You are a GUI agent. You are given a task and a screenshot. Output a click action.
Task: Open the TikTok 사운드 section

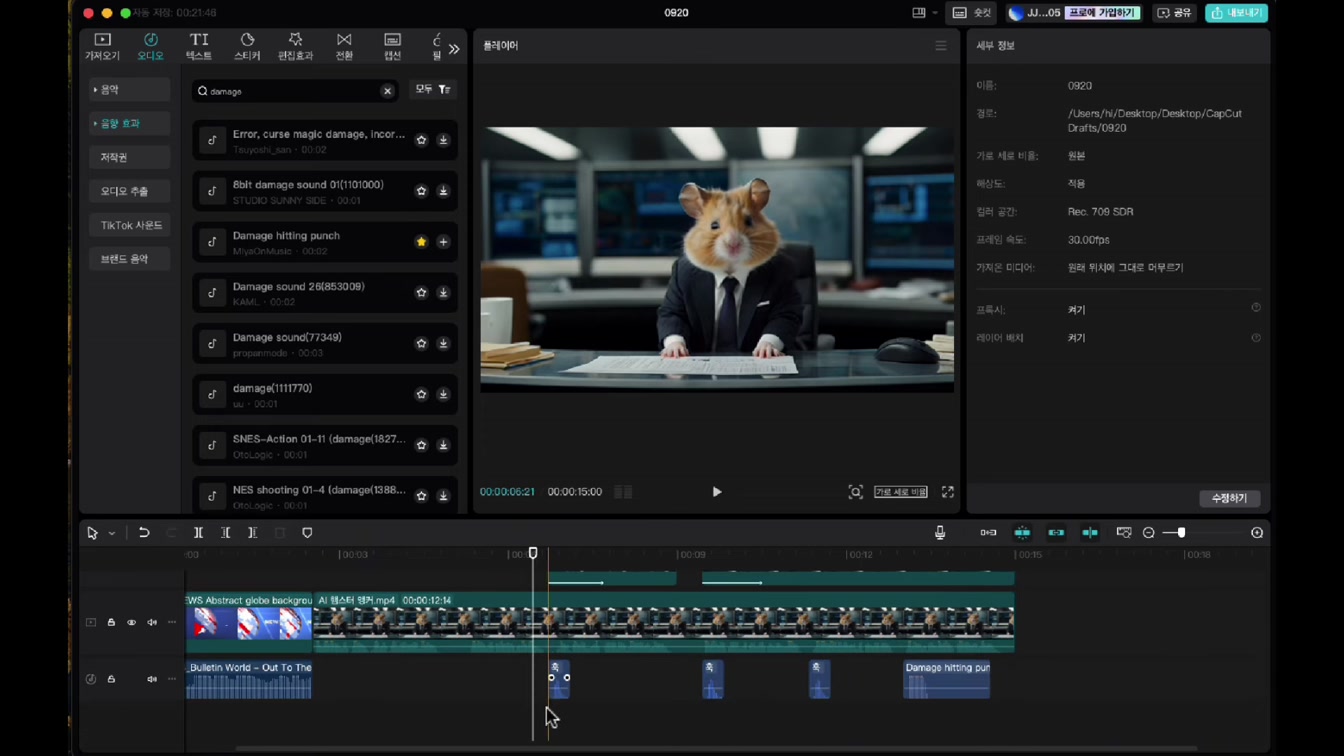[130, 225]
